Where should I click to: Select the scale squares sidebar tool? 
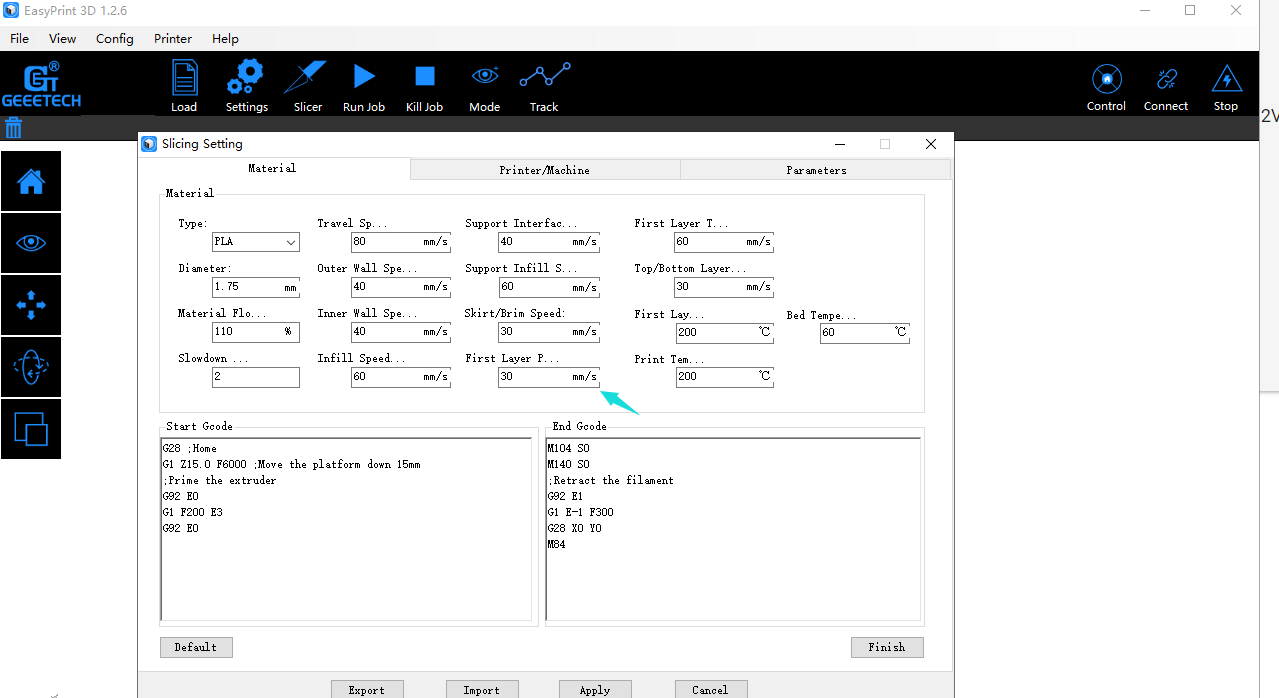point(31,429)
